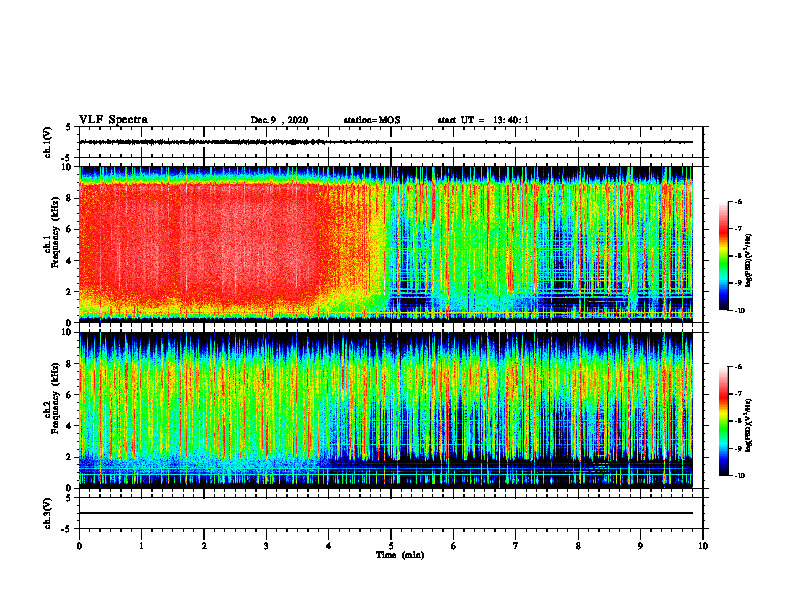Click the "ch.1(V)" waveform axis label
Viewport: 792px width, 612px height.
pos(48,142)
